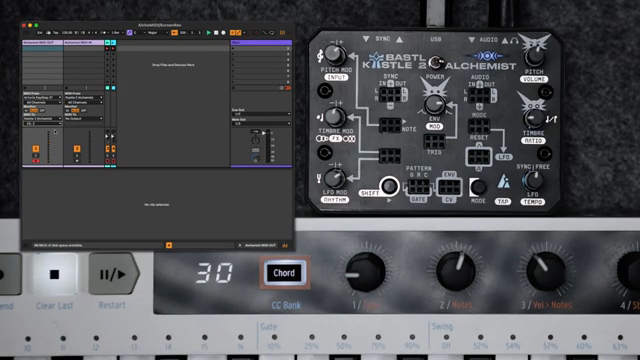Click the 4 / 4 time signature field

[93, 33]
